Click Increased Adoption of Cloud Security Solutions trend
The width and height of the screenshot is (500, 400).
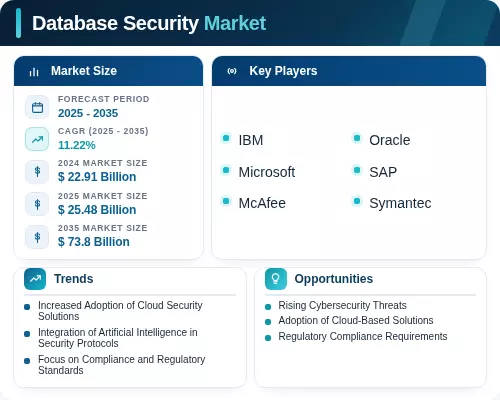[x=120, y=311]
